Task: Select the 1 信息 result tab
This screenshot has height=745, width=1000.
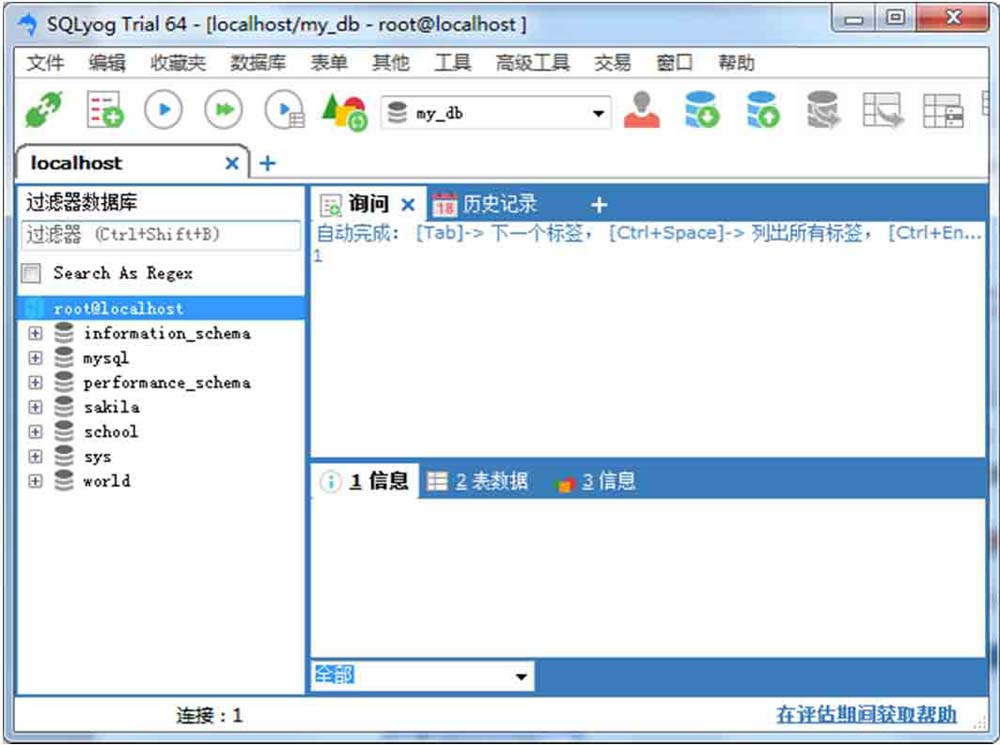Action: [365, 482]
